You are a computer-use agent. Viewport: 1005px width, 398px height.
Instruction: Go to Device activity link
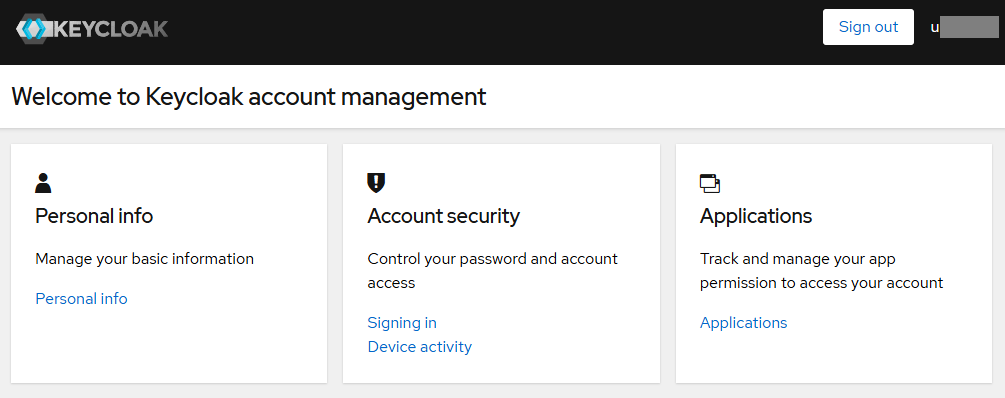(419, 347)
